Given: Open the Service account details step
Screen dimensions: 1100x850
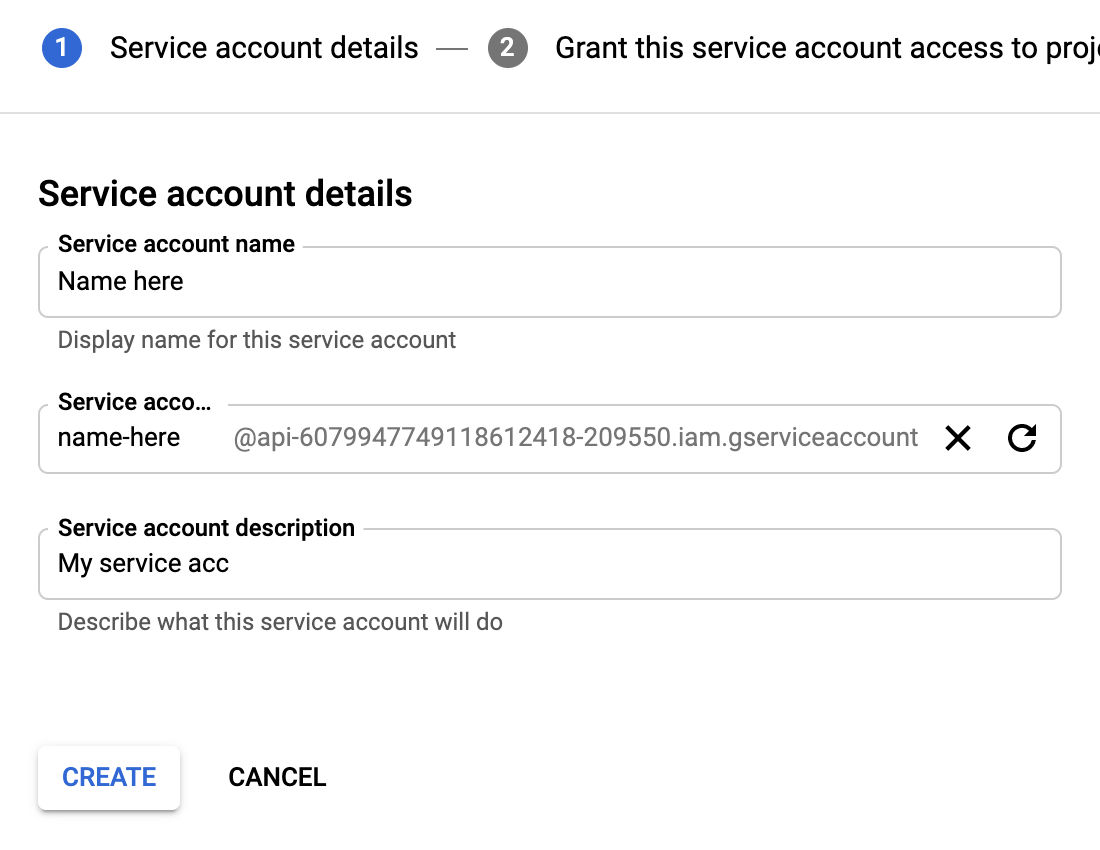Looking at the screenshot, I should (264, 48).
